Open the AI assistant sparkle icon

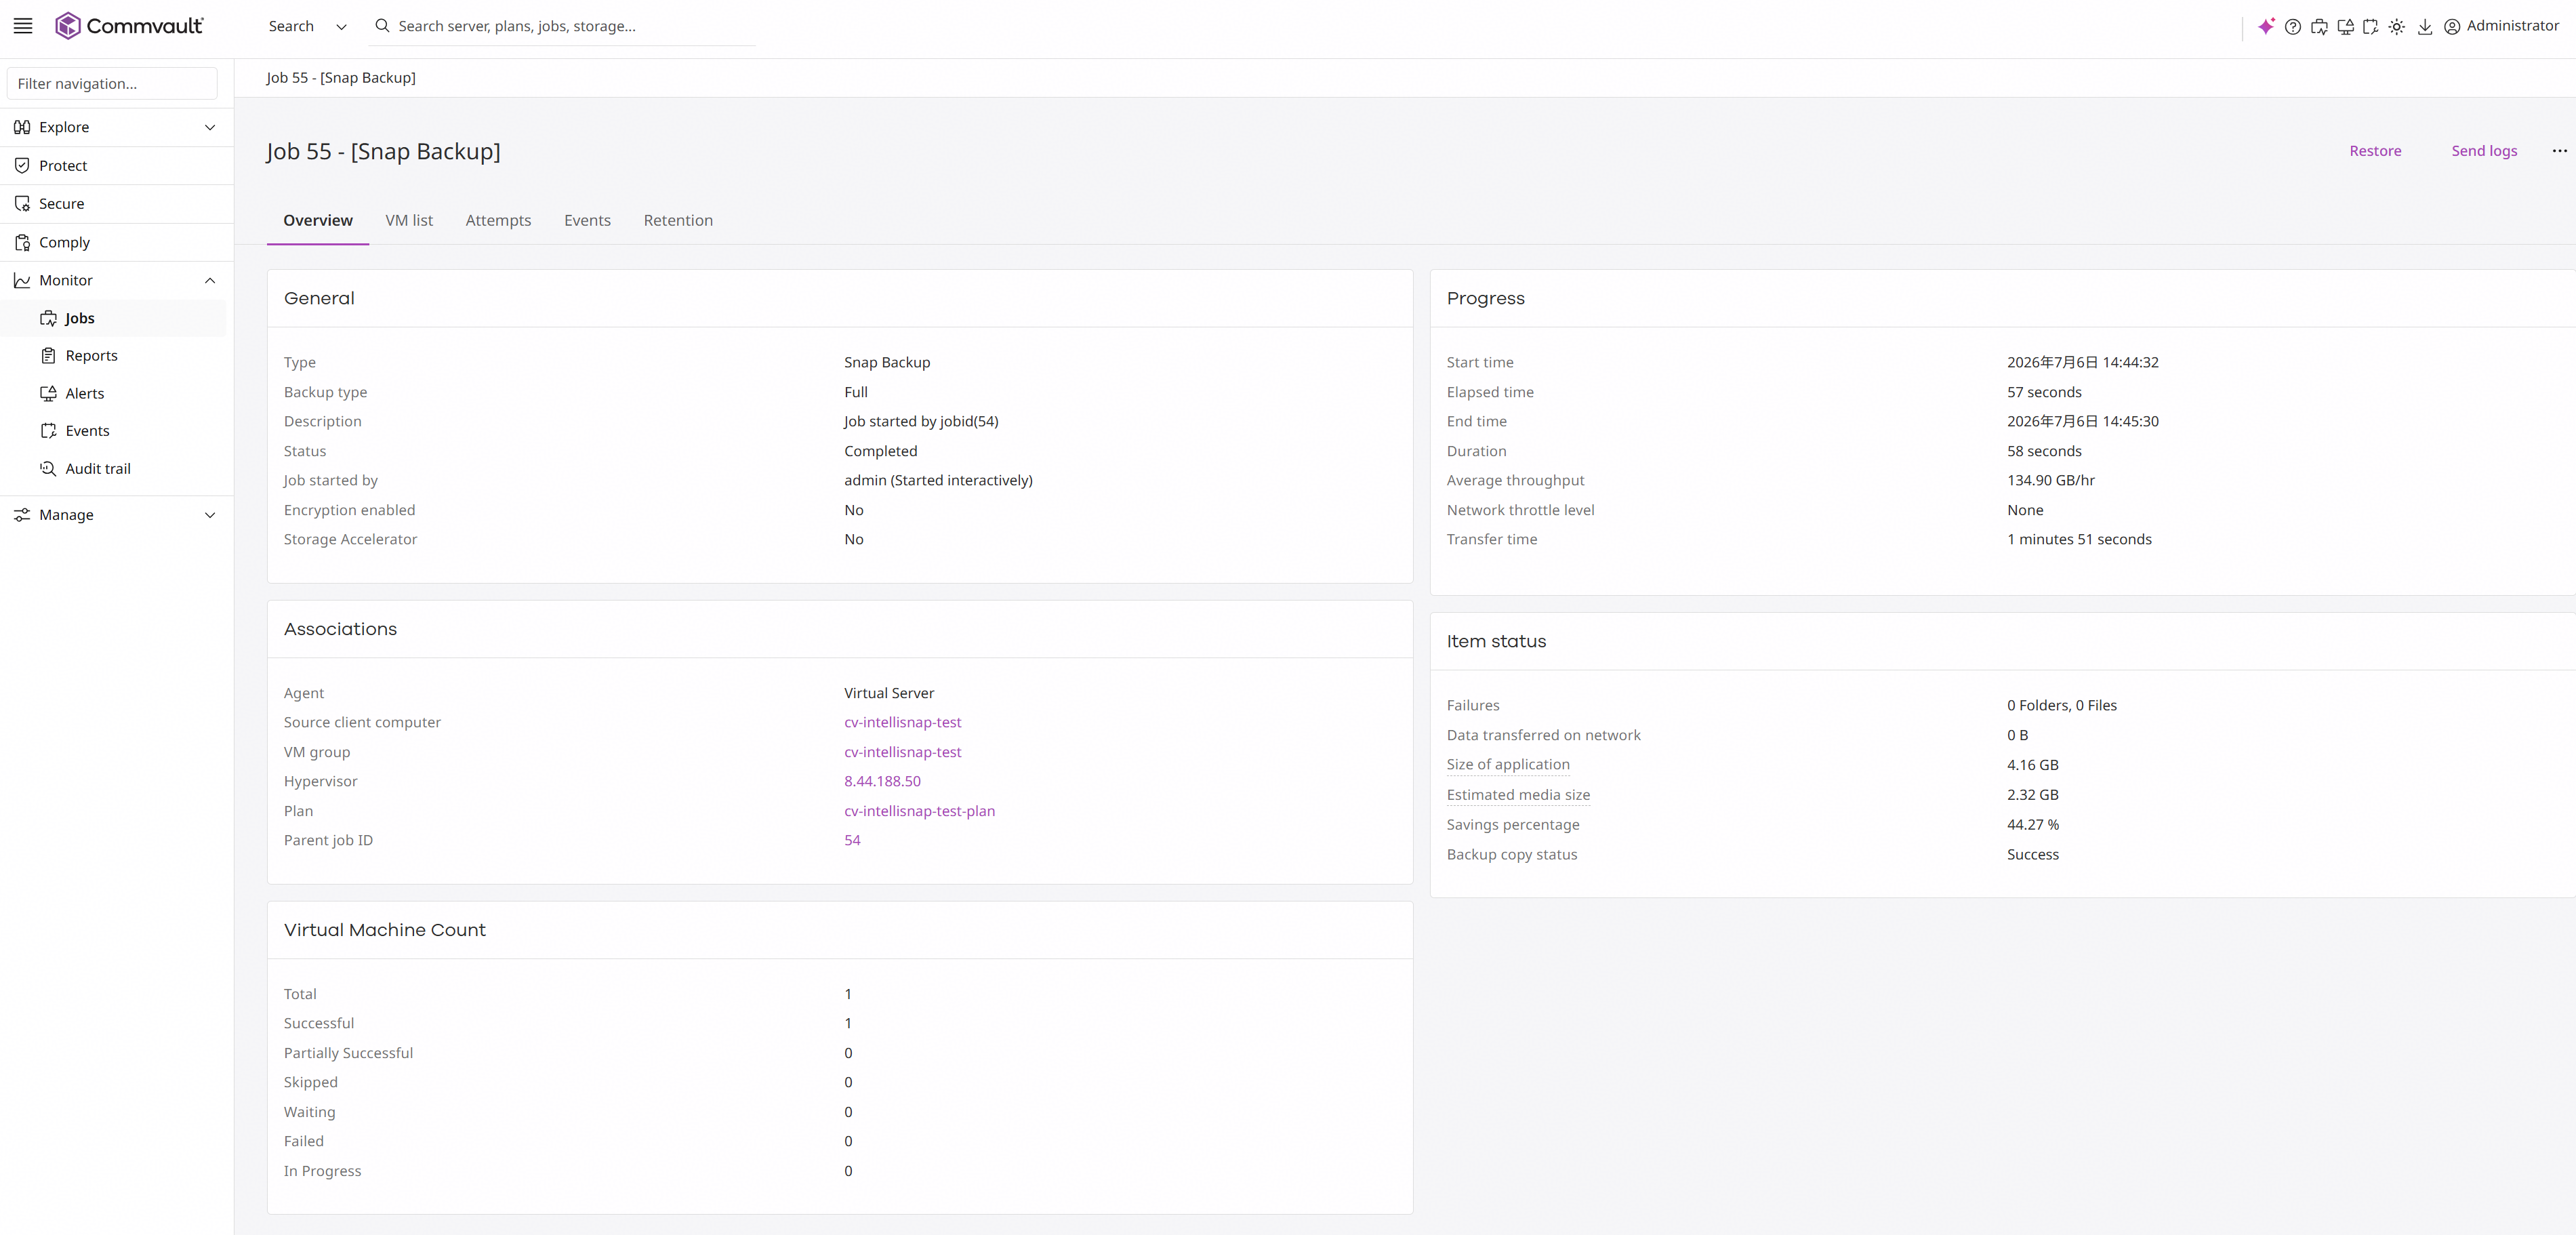[2266, 26]
